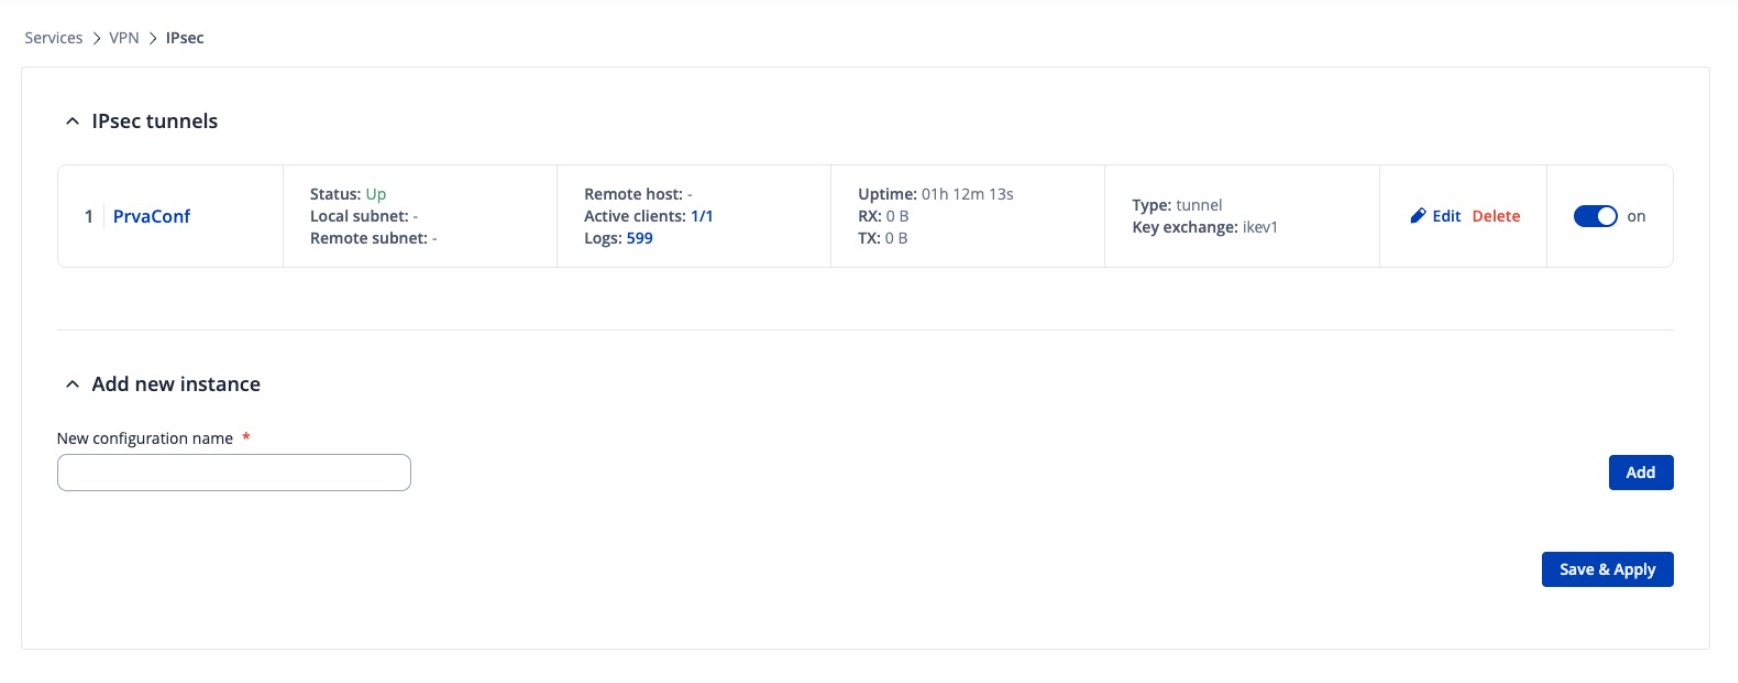Go to Services in the breadcrumb
Image resolution: width=1738 pixels, height=683 pixels.
tap(53, 38)
